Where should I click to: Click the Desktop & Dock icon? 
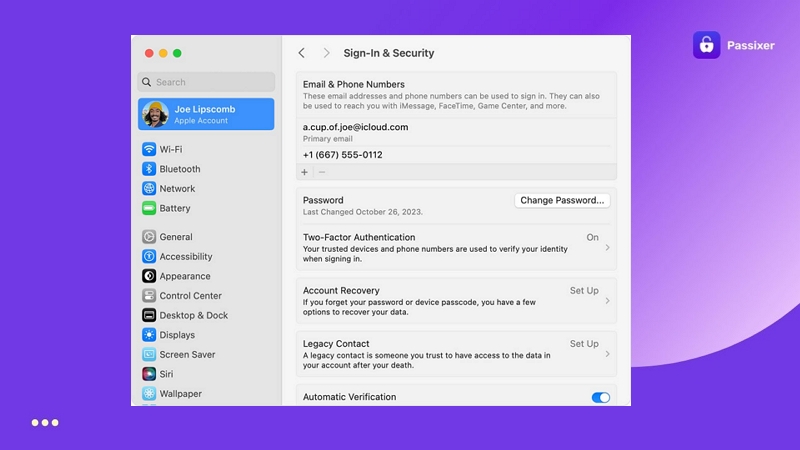(x=149, y=315)
